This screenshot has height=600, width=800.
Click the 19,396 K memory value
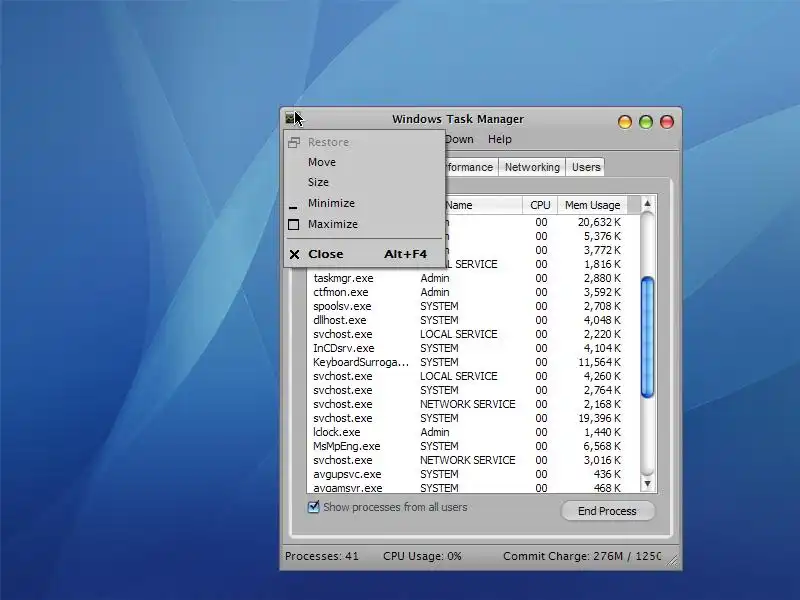pyautogui.click(x=599, y=418)
